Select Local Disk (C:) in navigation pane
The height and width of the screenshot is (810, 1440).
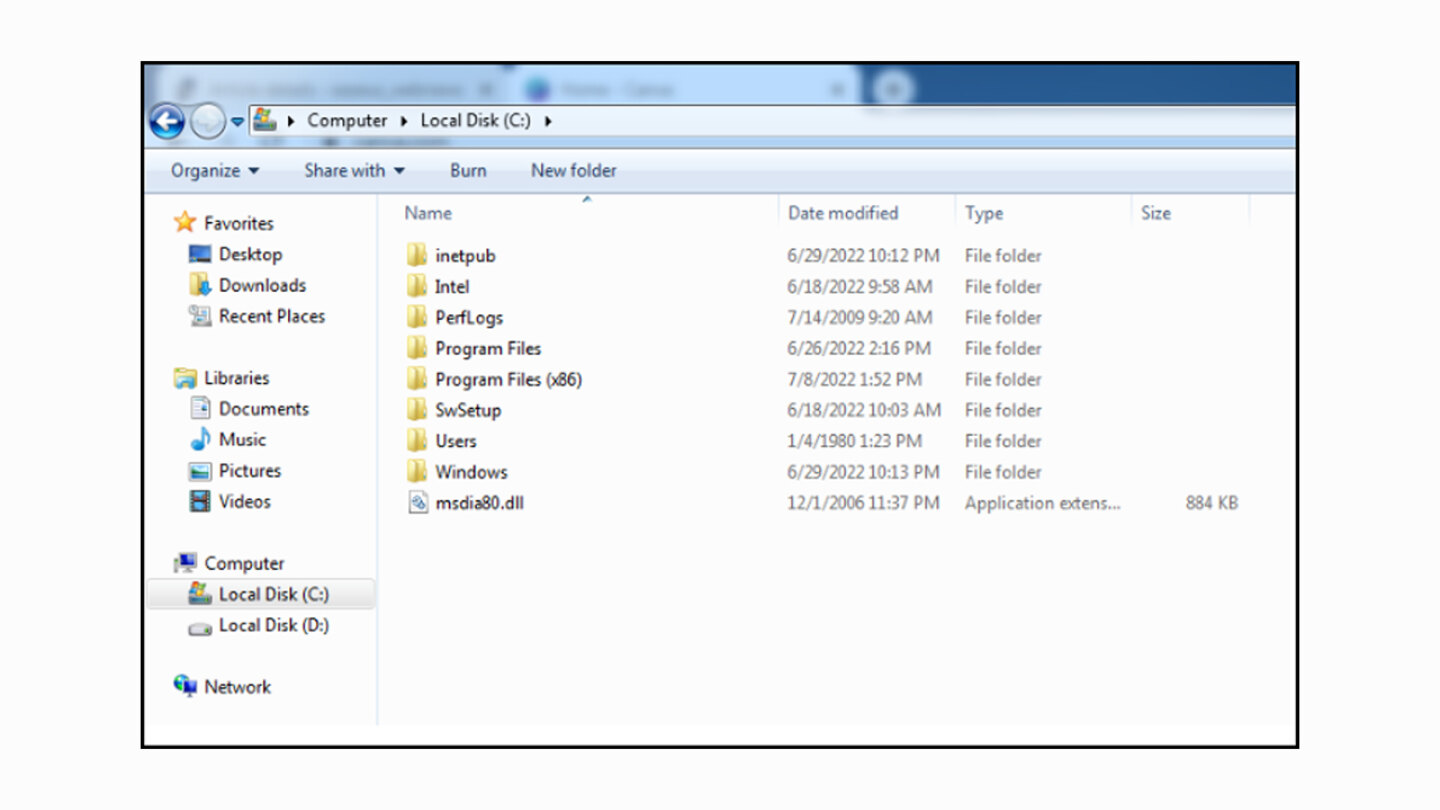274,594
